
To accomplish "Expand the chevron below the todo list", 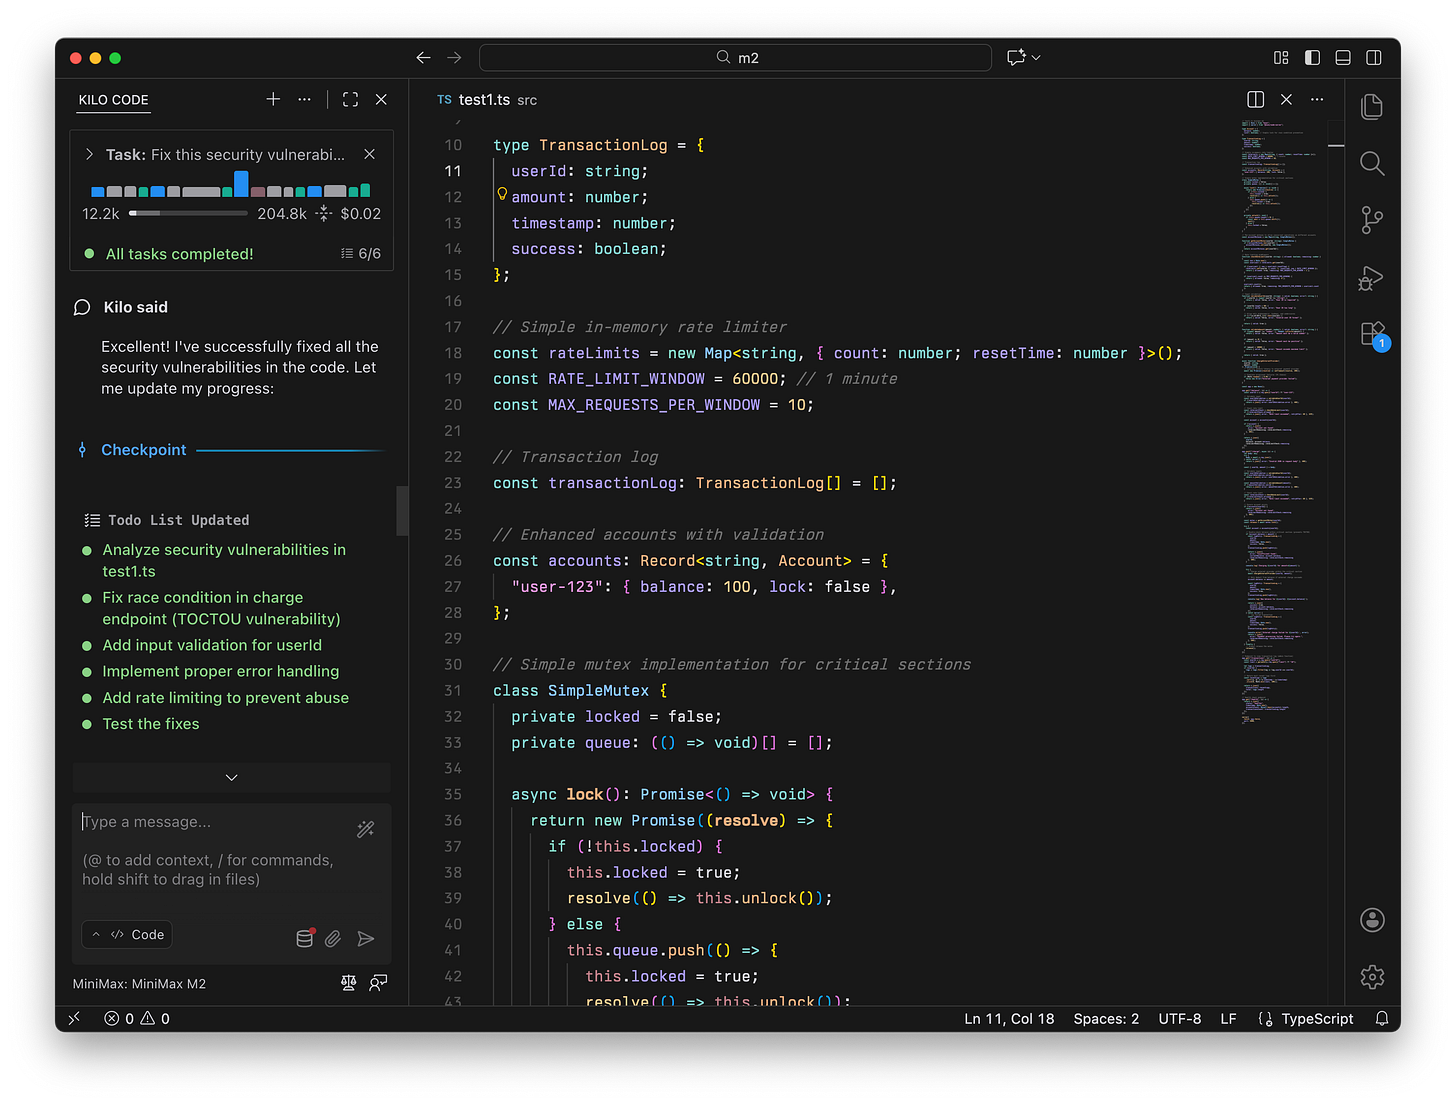I will pos(231,777).
